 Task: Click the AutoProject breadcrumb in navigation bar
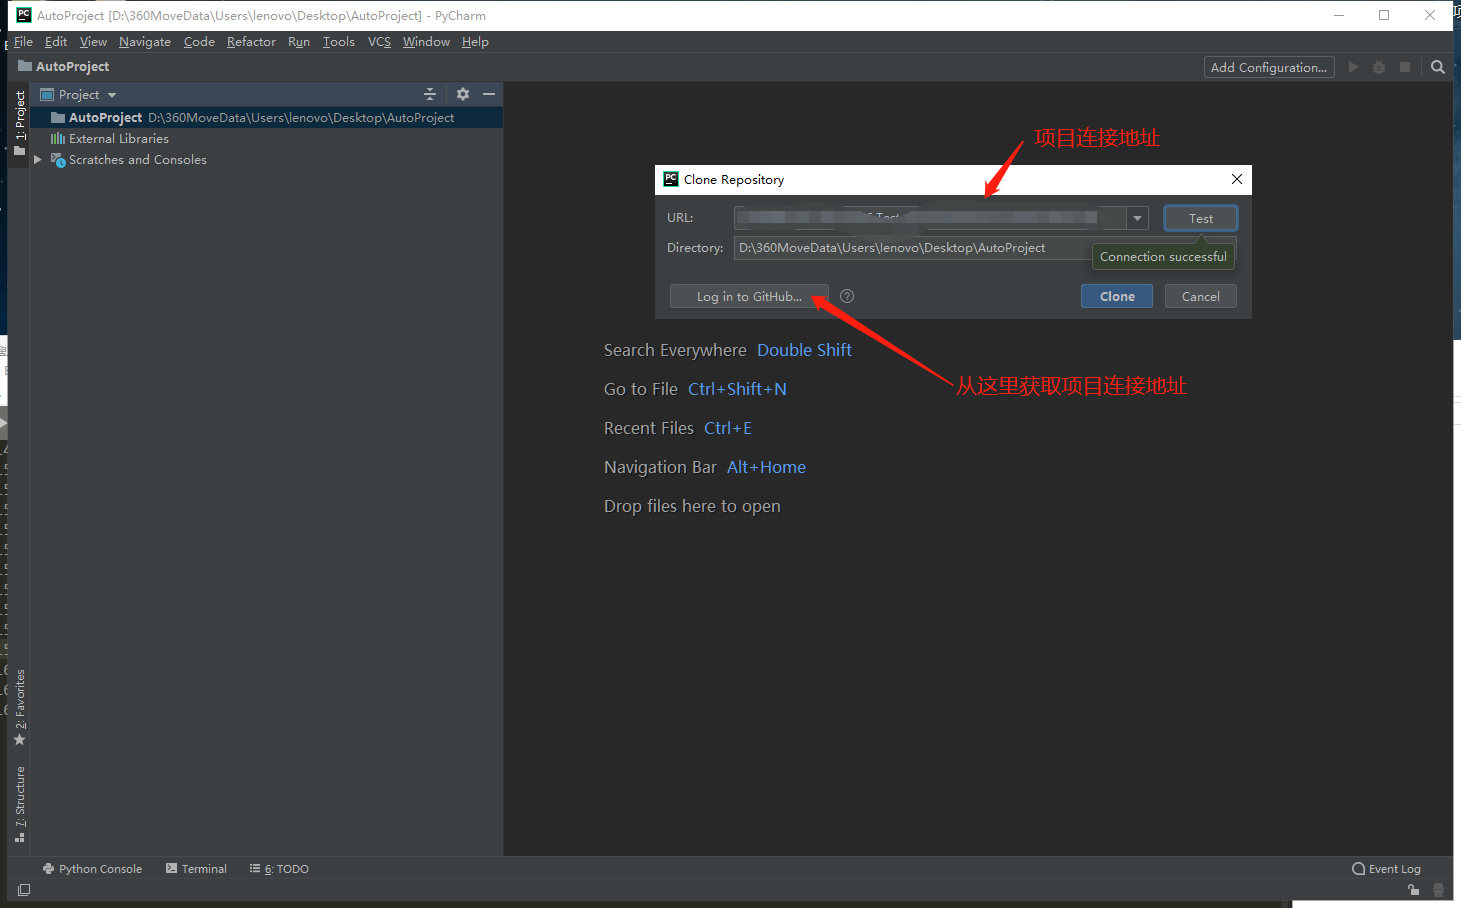coord(64,67)
